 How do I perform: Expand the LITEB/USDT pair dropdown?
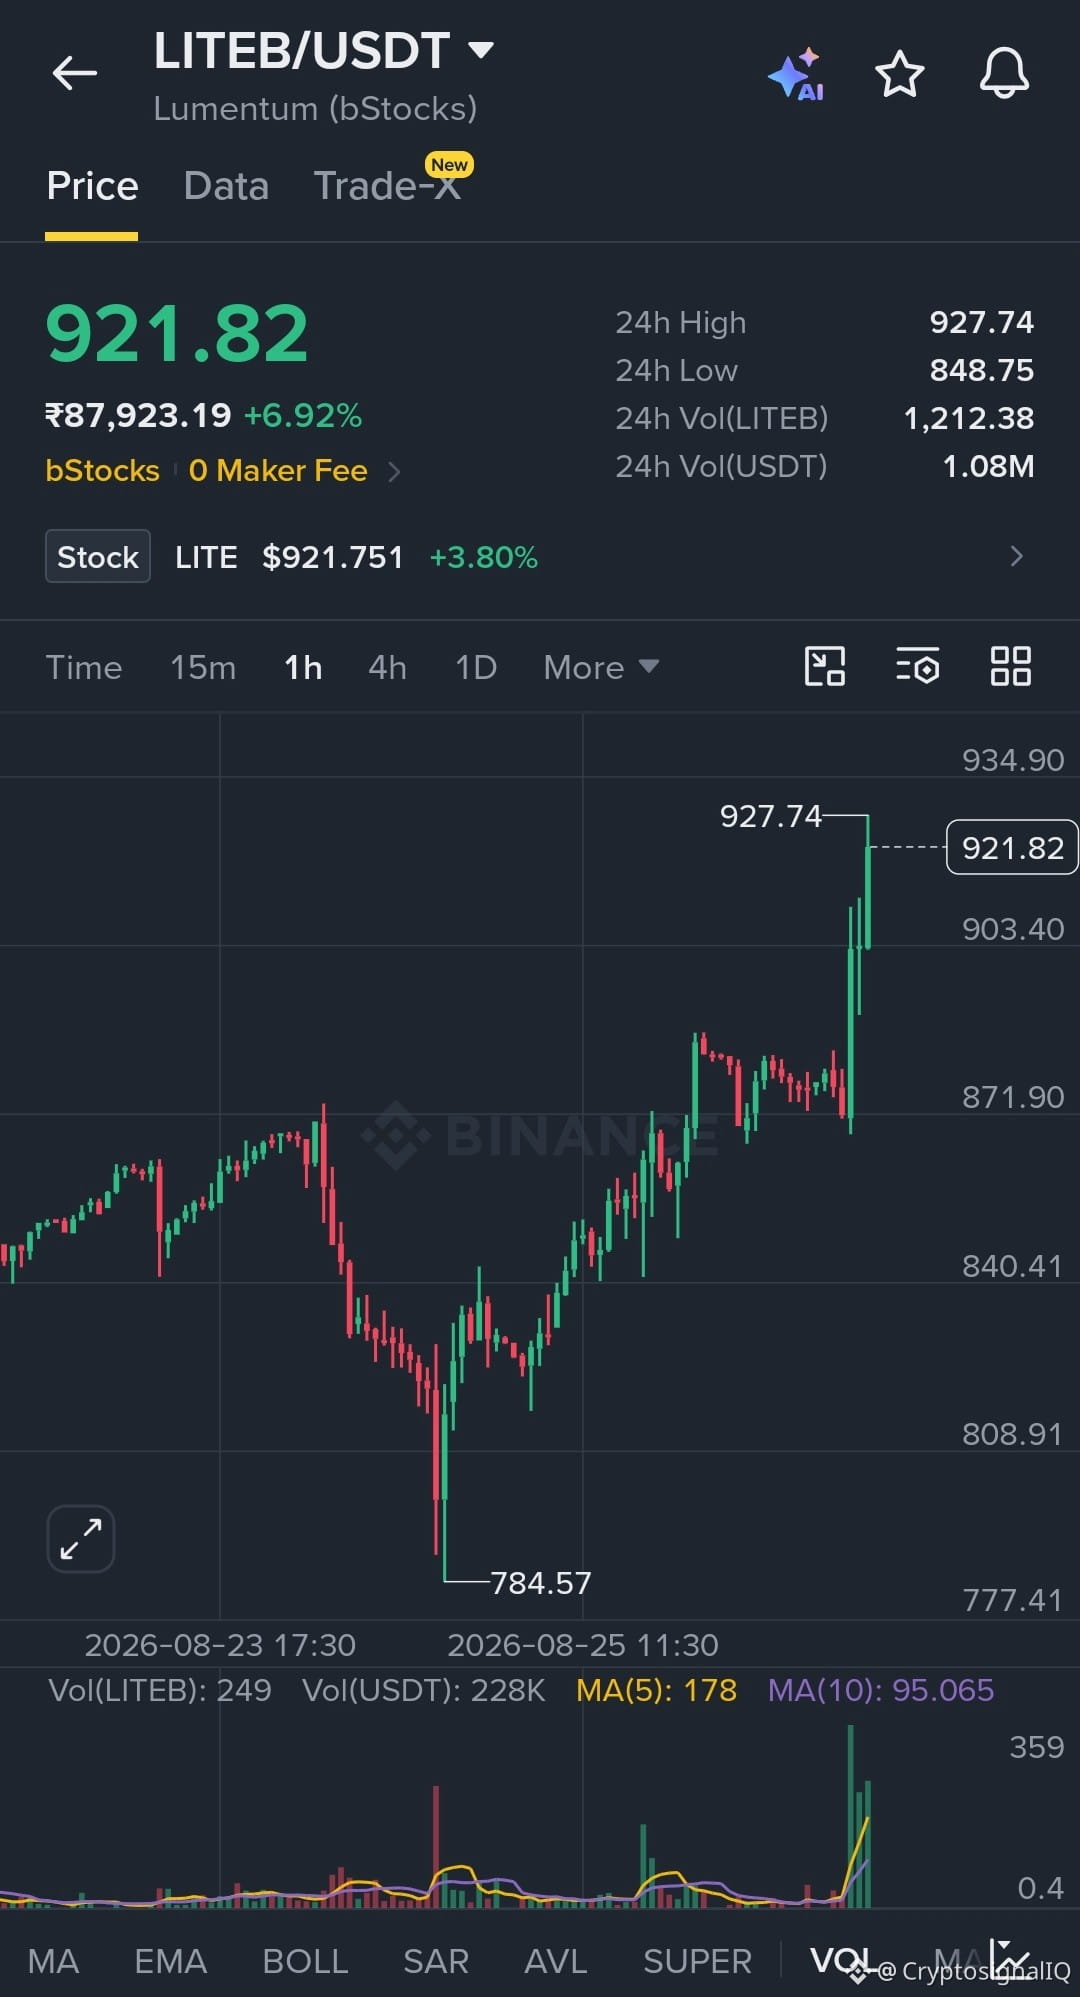pyautogui.click(x=481, y=49)
